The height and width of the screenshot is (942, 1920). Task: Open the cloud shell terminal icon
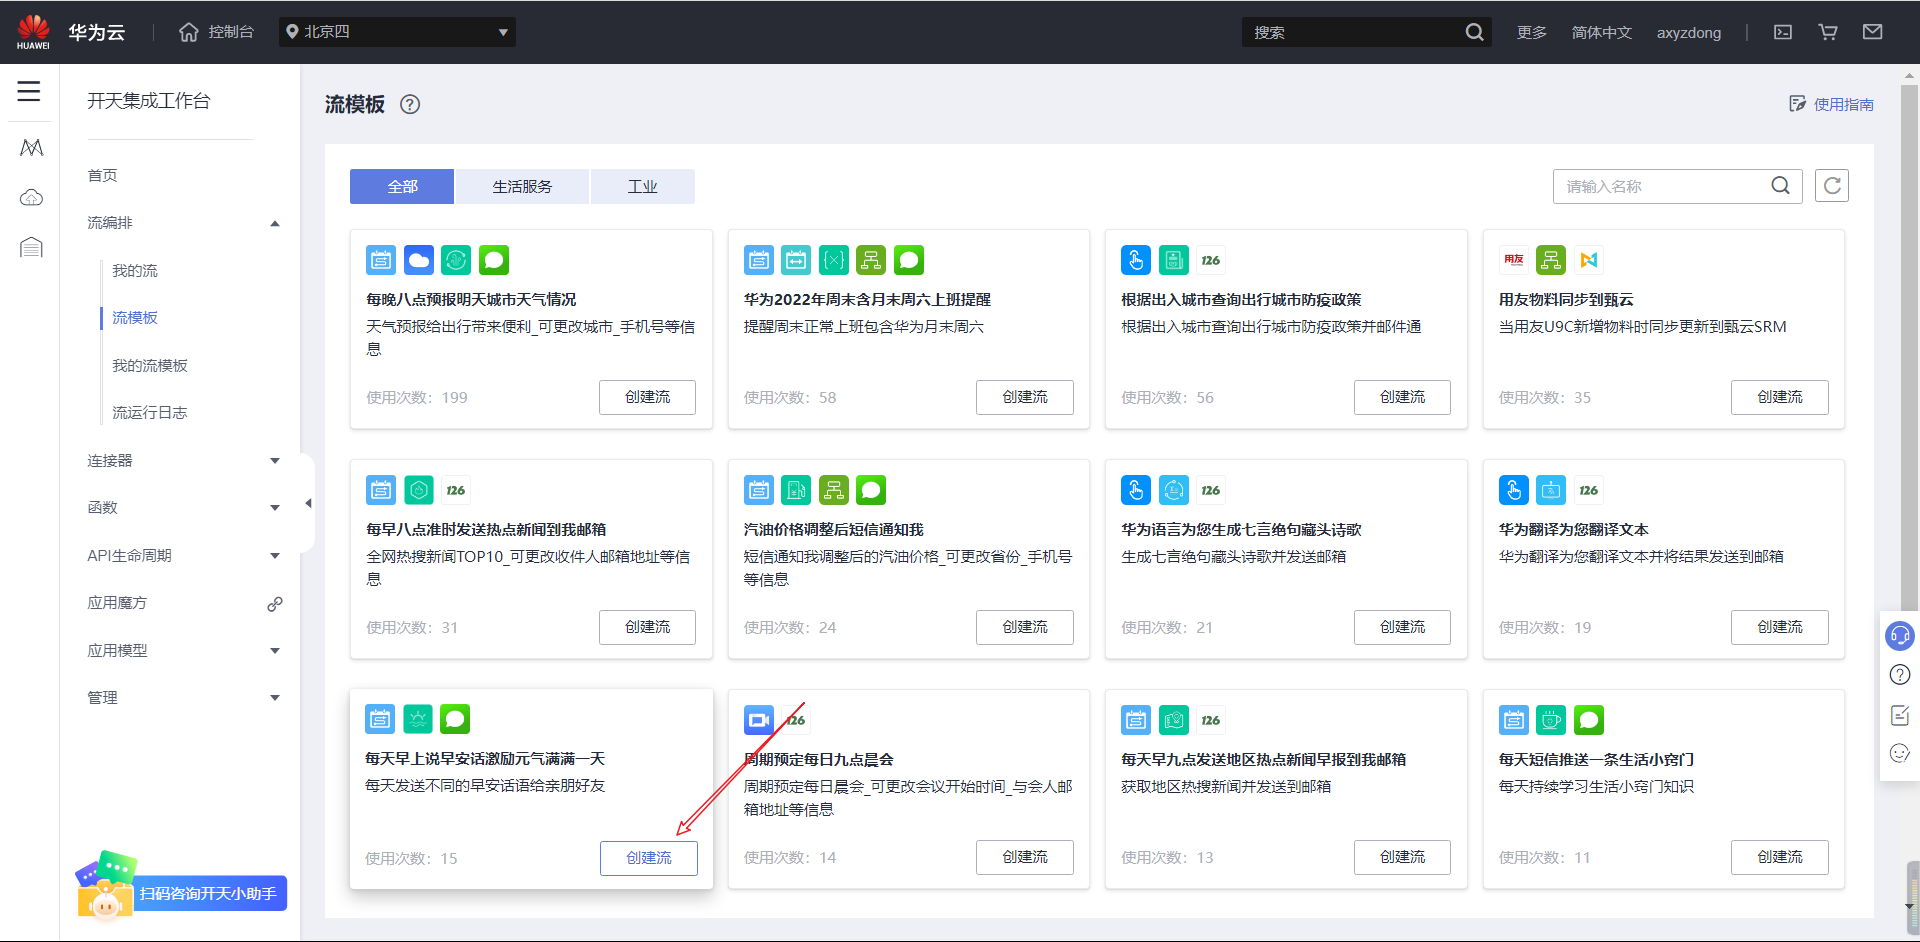(1783, 32)
